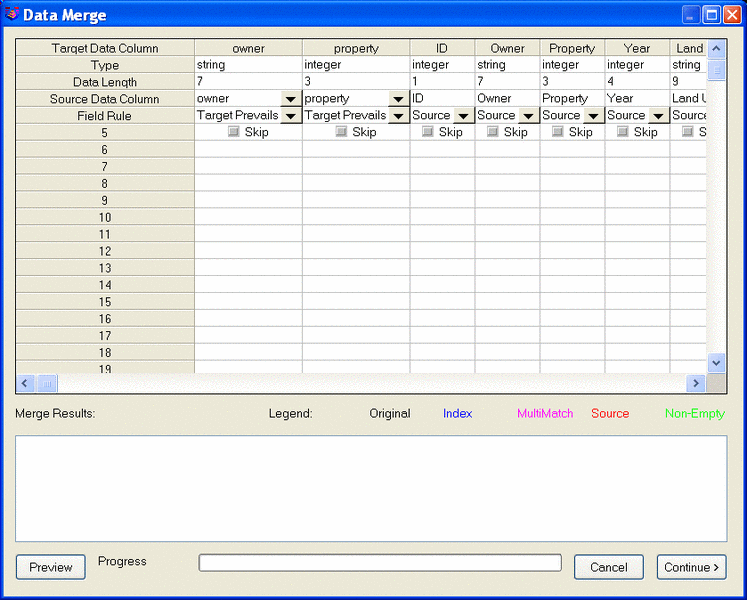Select the owner target column header

coord(248,48)
